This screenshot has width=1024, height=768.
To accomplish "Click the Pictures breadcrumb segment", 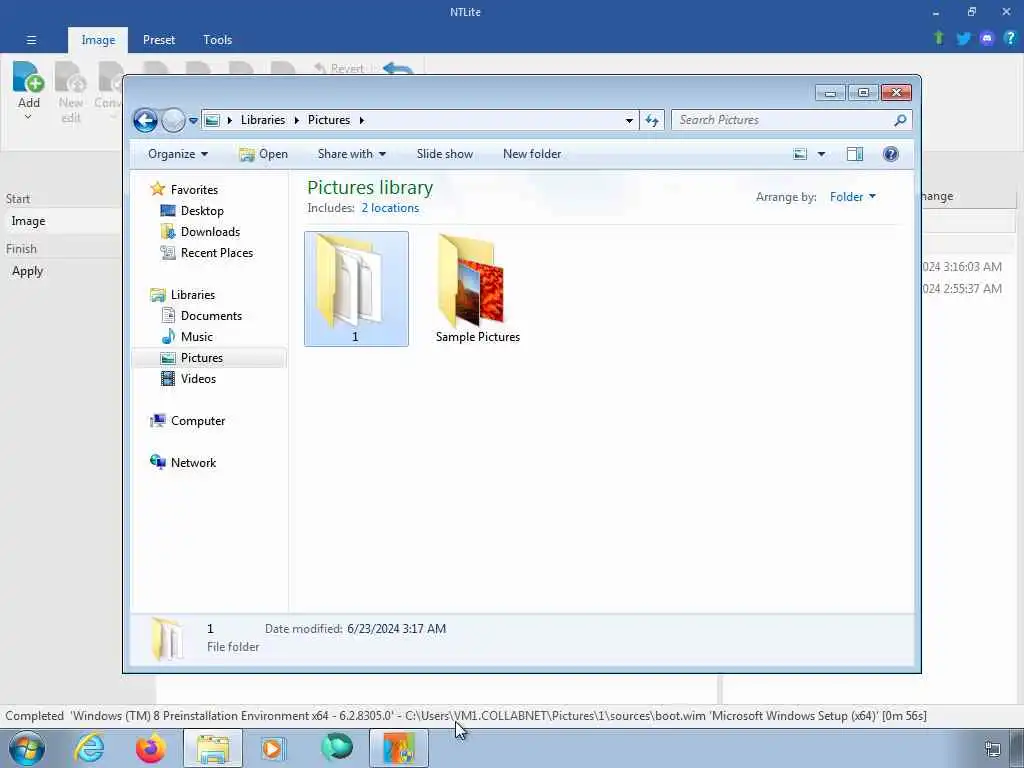I will 328,120.
